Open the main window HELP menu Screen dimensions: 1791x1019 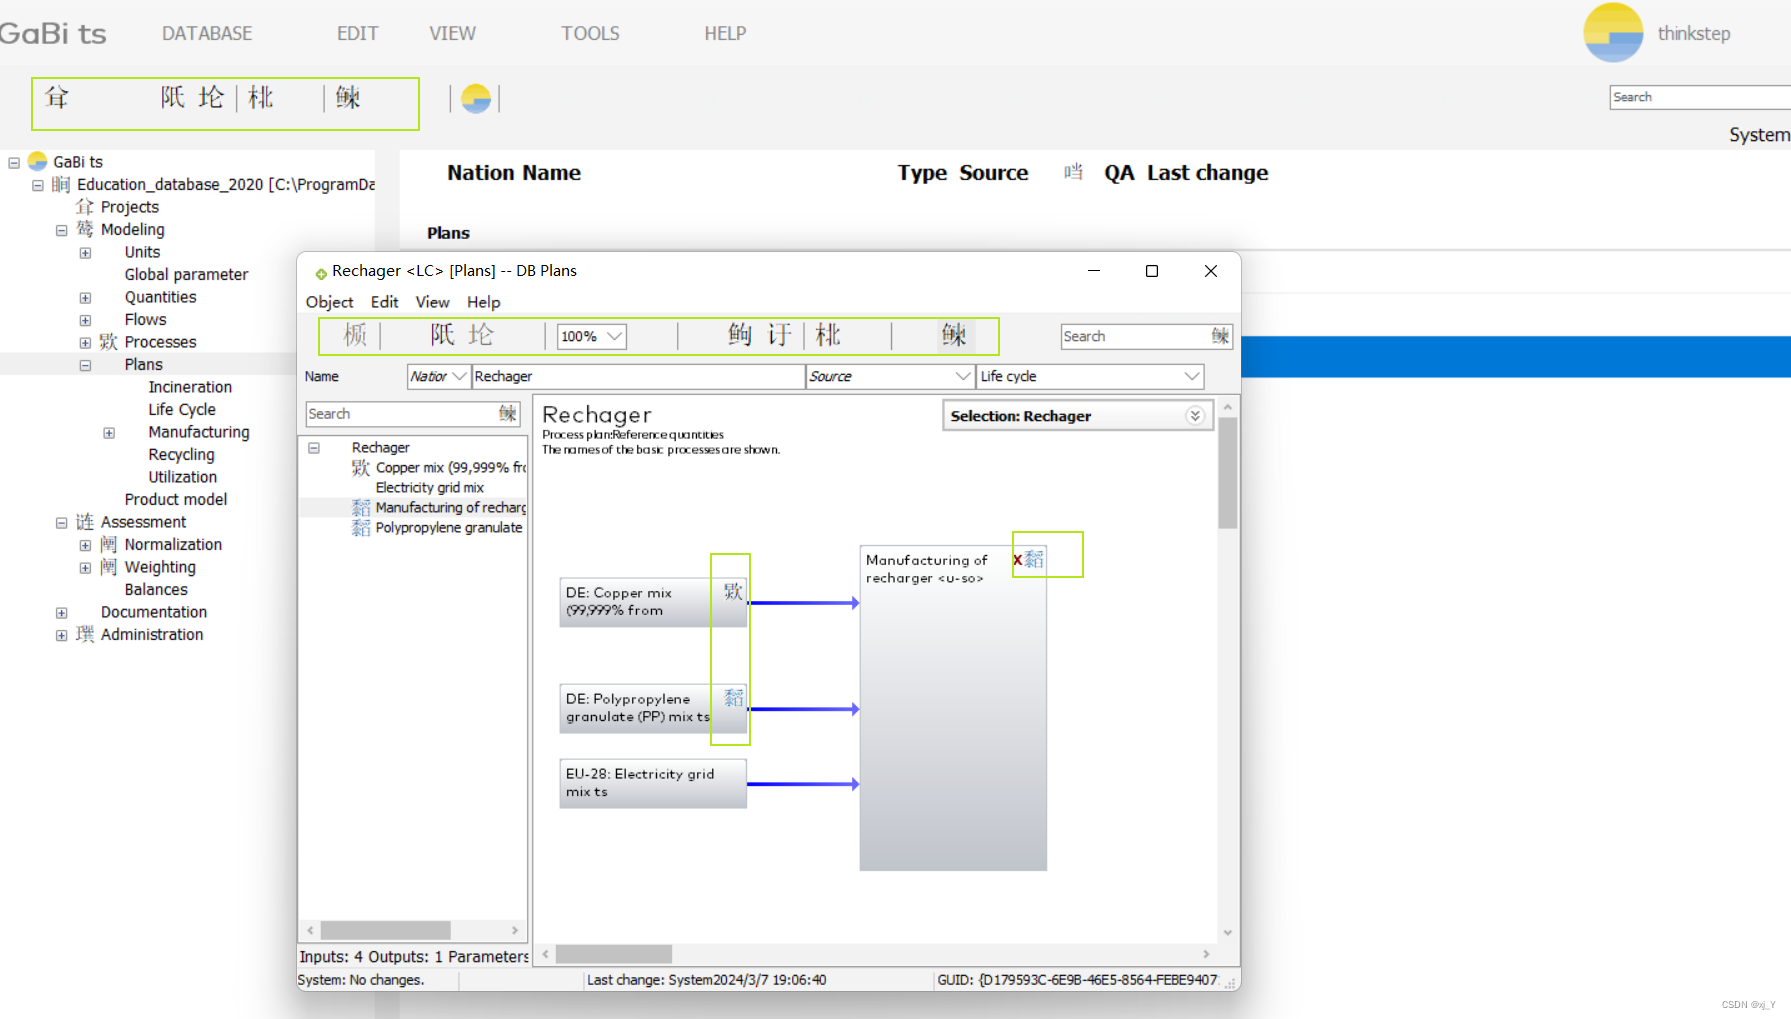(725, 33)
